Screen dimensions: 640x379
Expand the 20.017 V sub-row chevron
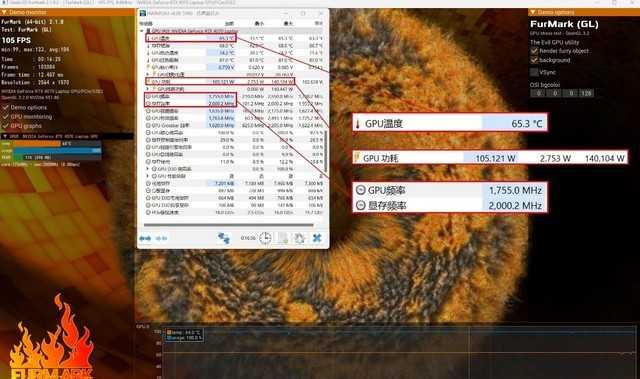147,74
